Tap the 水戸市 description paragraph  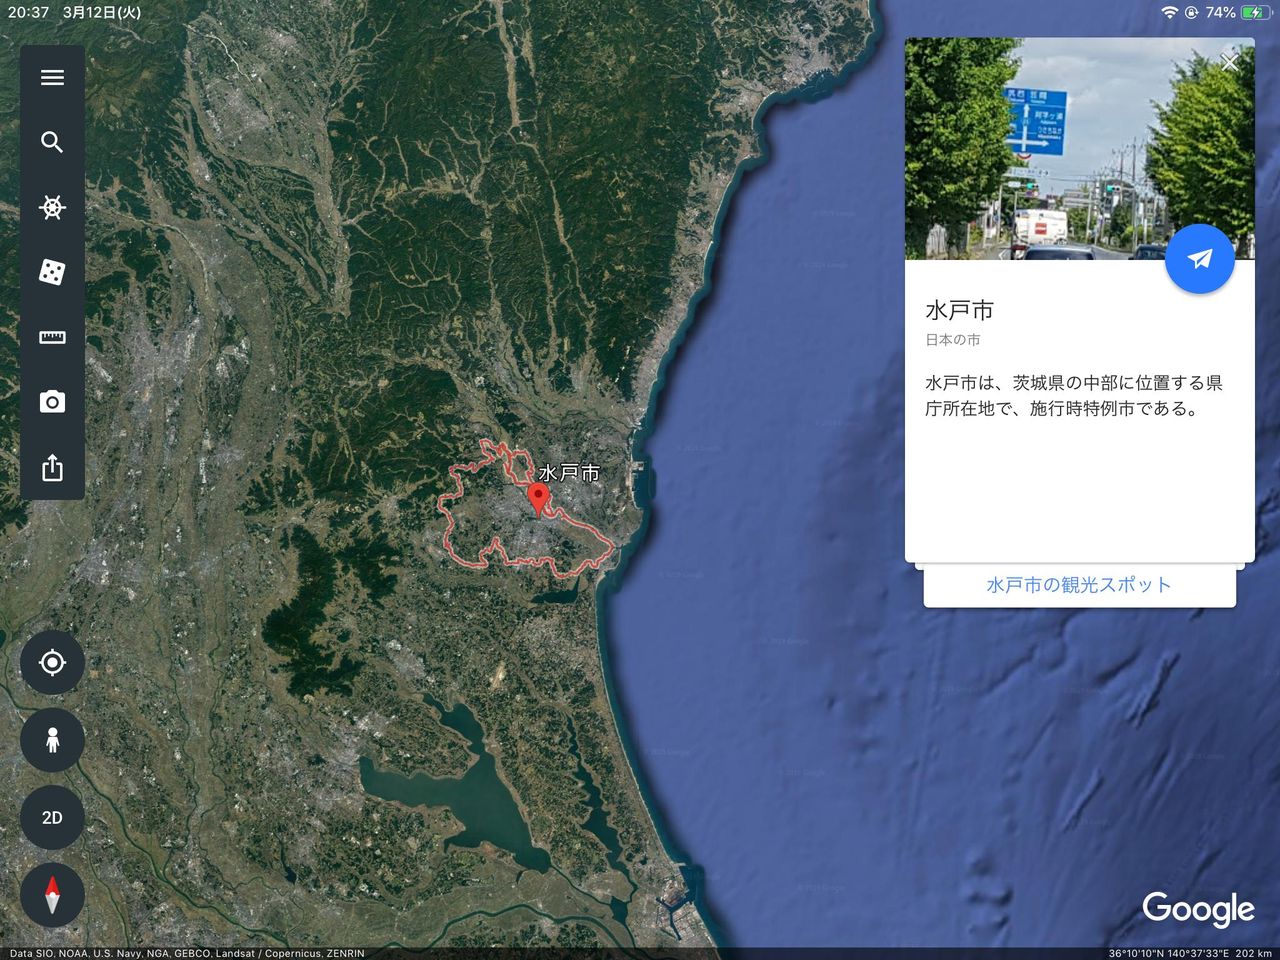click(1074, 396)
